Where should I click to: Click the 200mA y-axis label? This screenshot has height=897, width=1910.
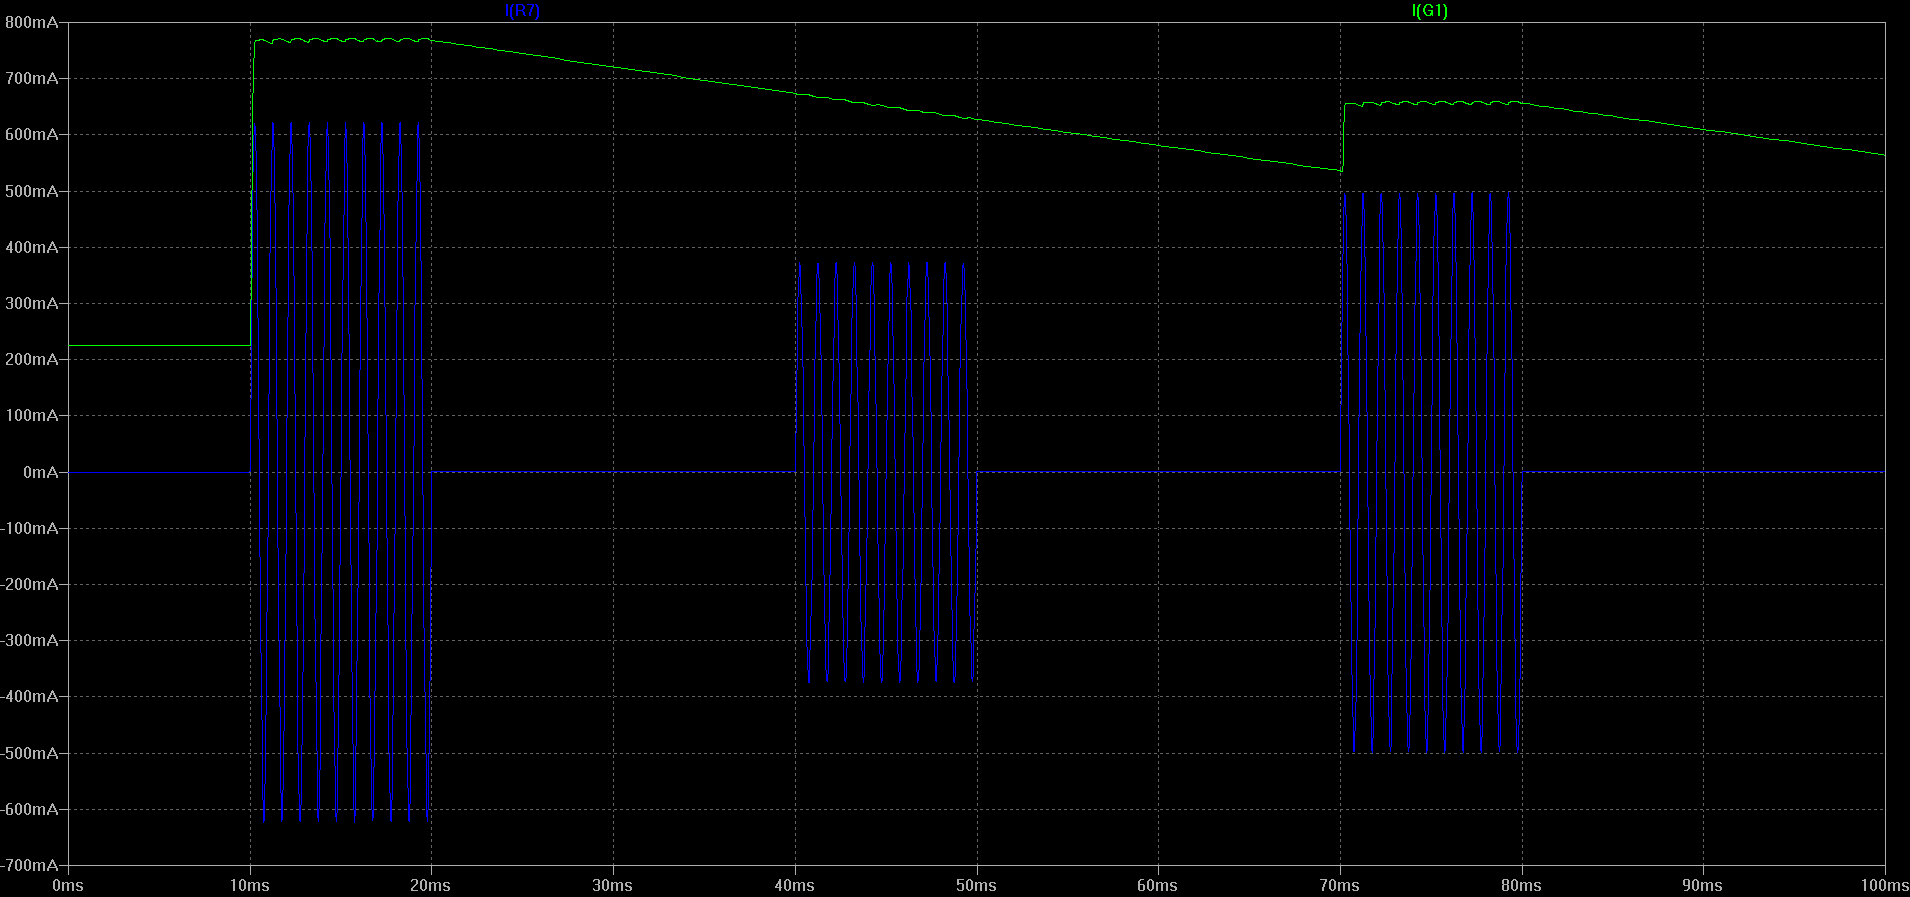[32, 359]
